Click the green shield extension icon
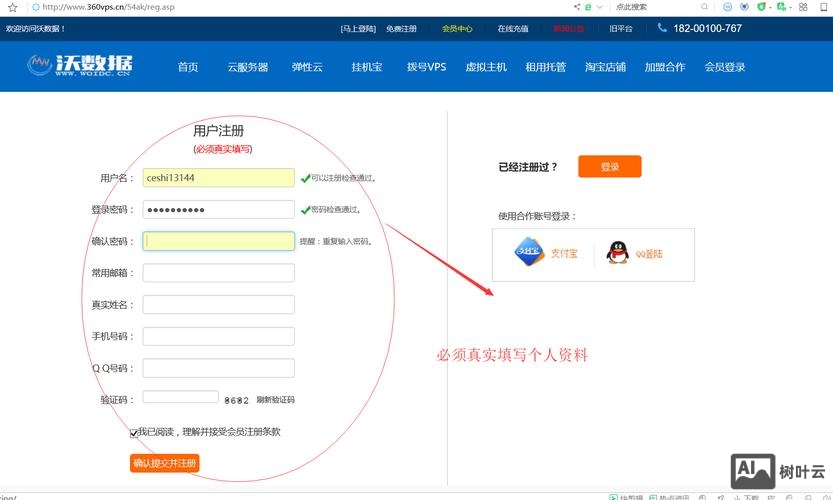 (761, 7)
